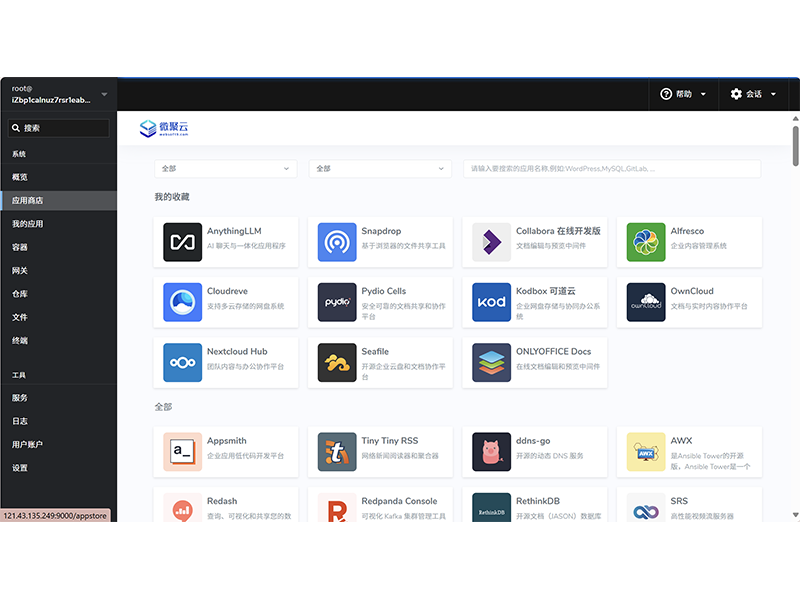
Task: Expand the second 全部 filter dropdown
Action: [380, 169]
